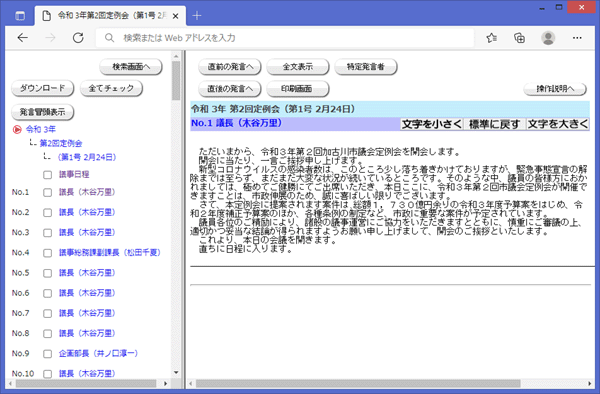Open the favorites star icon
Screen dimensions: 600x394
[x=492, y=37]
